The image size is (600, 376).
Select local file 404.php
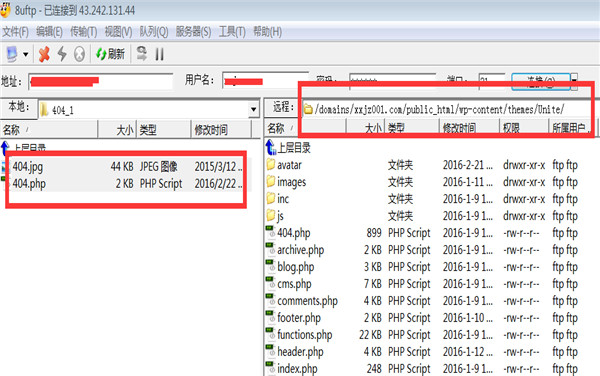[29, 184]
